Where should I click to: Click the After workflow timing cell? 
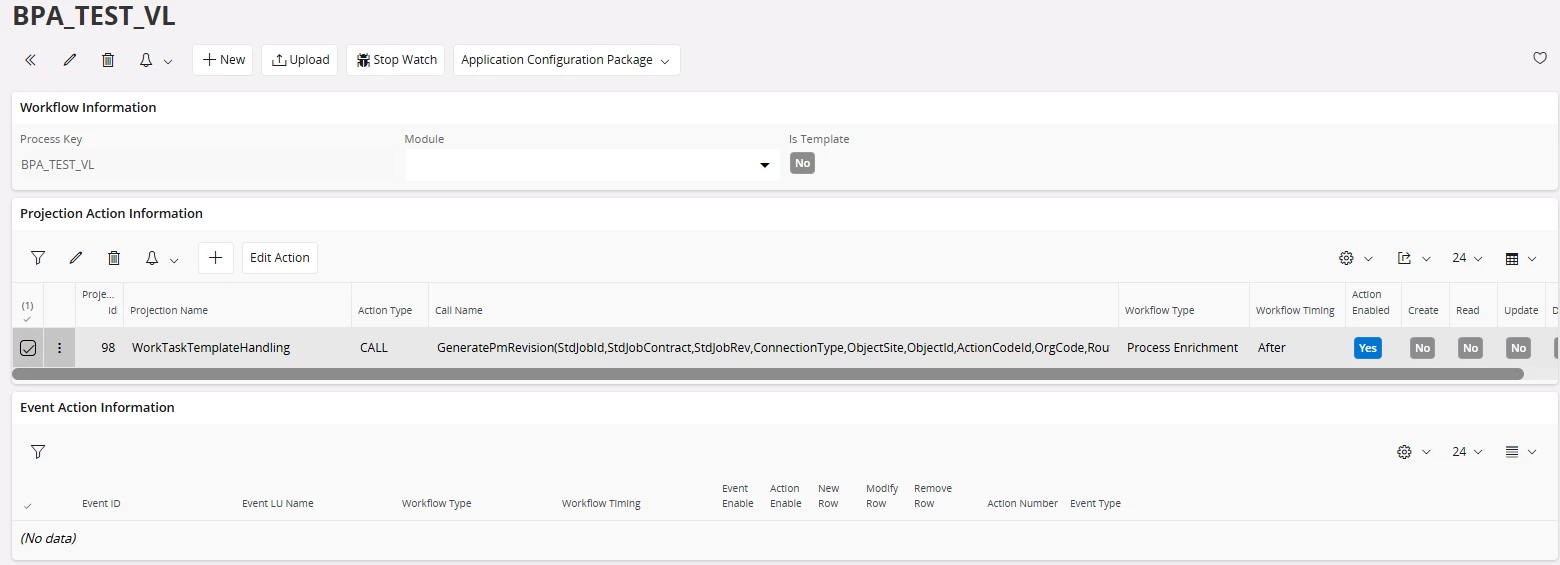point(1297,348)
